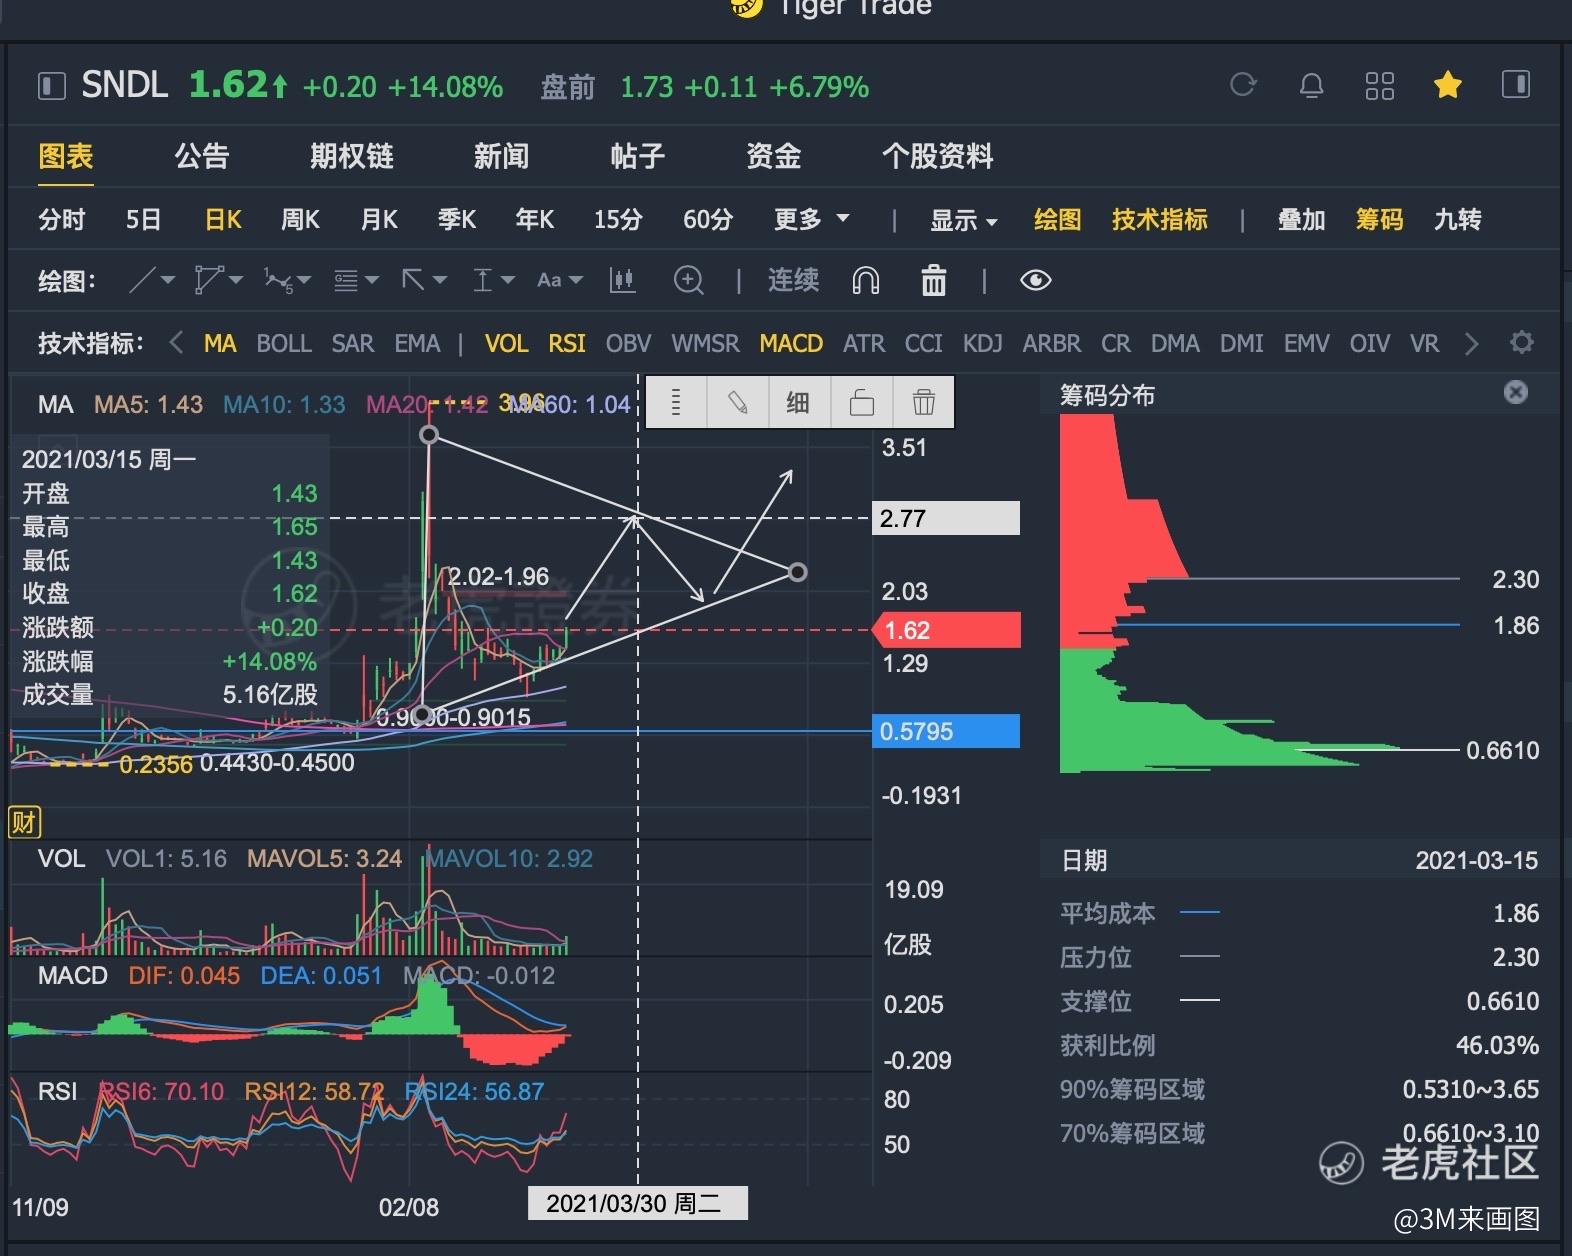Toggle the 筹码 chip distribution panel
1572x1256 pixels.
pos(1379,220)
